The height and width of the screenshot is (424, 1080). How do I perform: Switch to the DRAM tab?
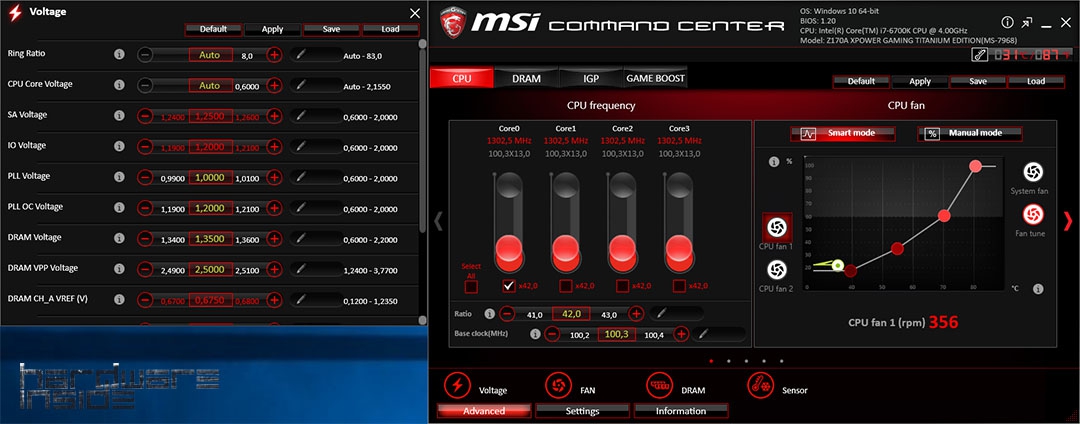tap(526, 78)
